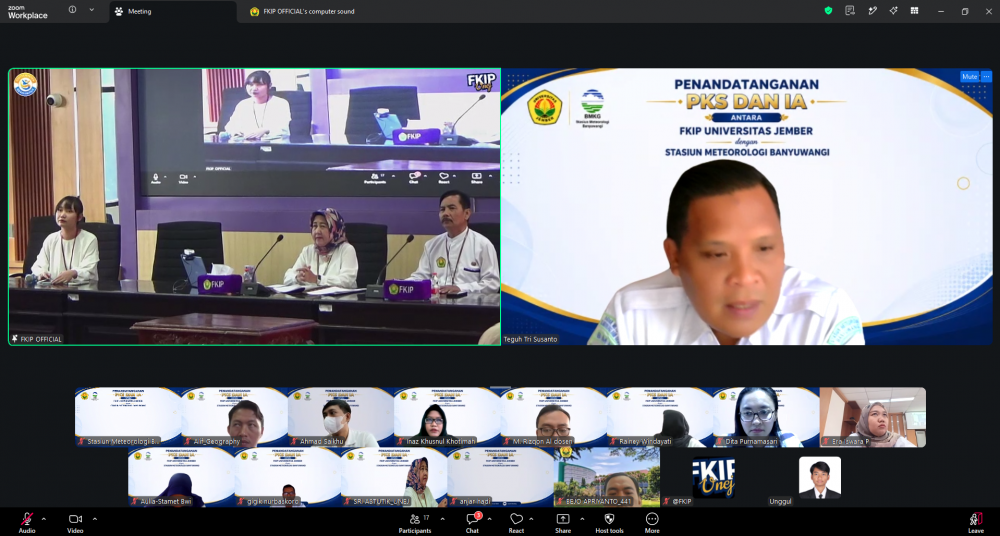The image size is (1000, 536).
Task: Select the M. Rizqon Al dosen tile
Action: [x=554, y=417]
